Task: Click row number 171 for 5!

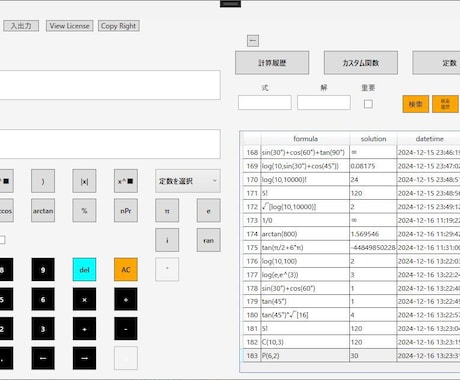Action: point(252,193)
